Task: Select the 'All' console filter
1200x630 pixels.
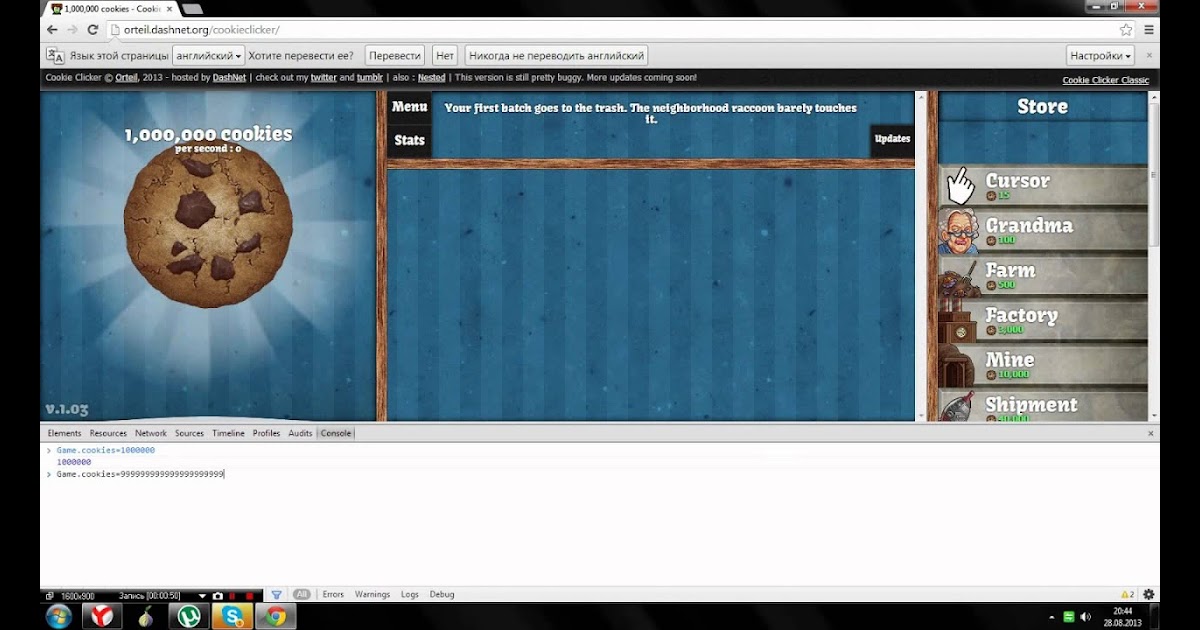Action: [302, 594]
